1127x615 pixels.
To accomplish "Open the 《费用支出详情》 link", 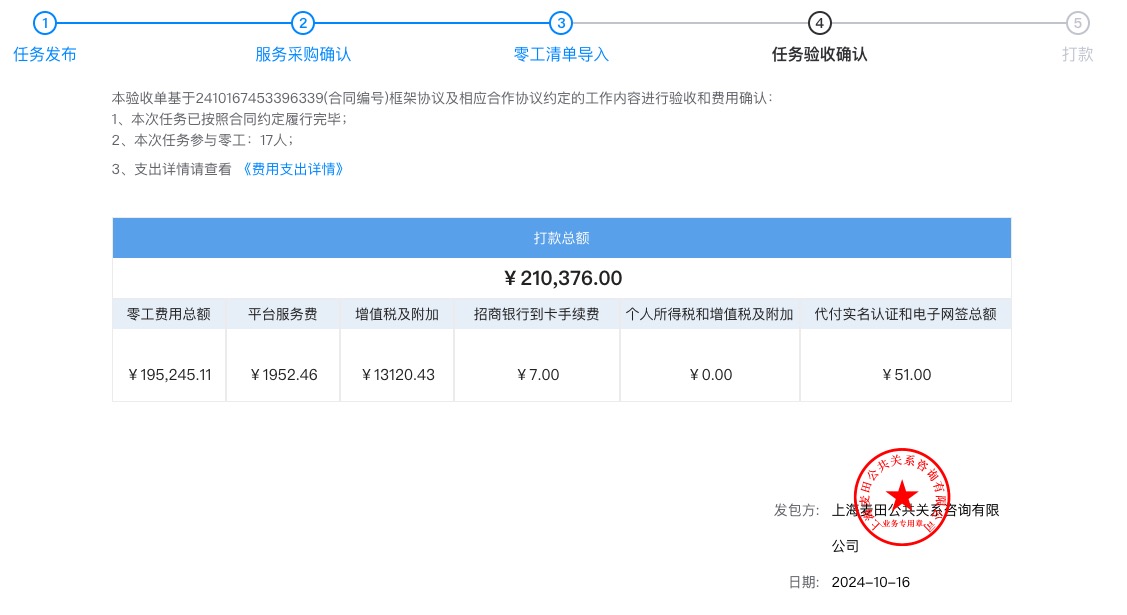I will pyautogui.click(x=294, y=169).
